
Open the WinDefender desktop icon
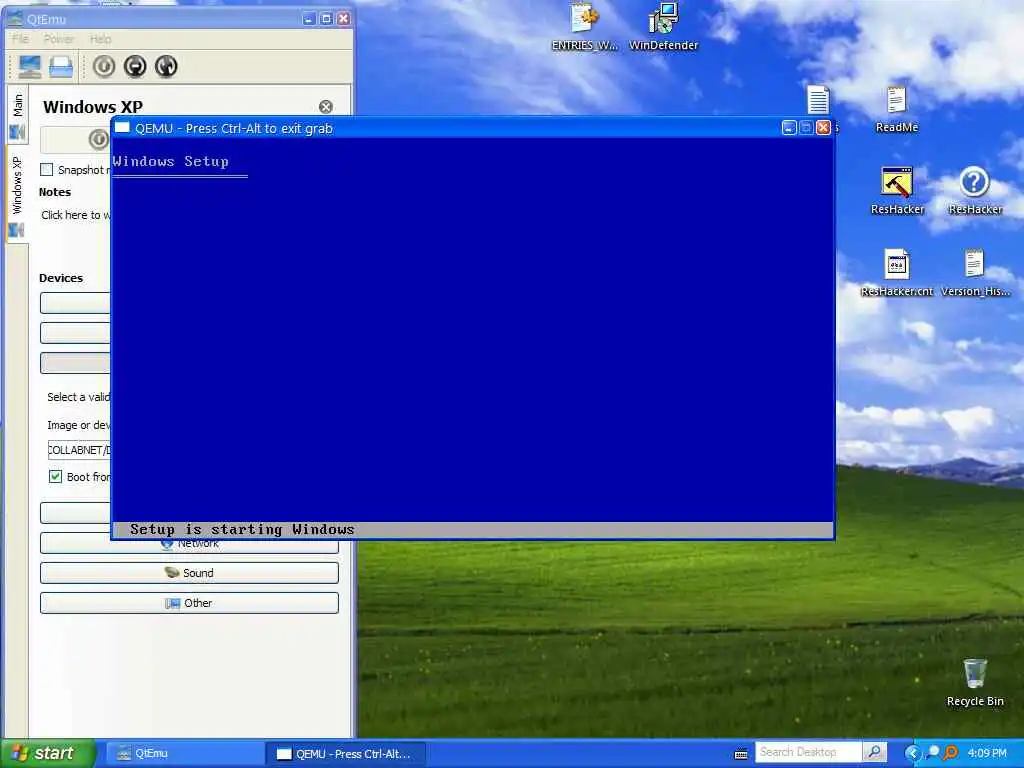tap(664, 27)
